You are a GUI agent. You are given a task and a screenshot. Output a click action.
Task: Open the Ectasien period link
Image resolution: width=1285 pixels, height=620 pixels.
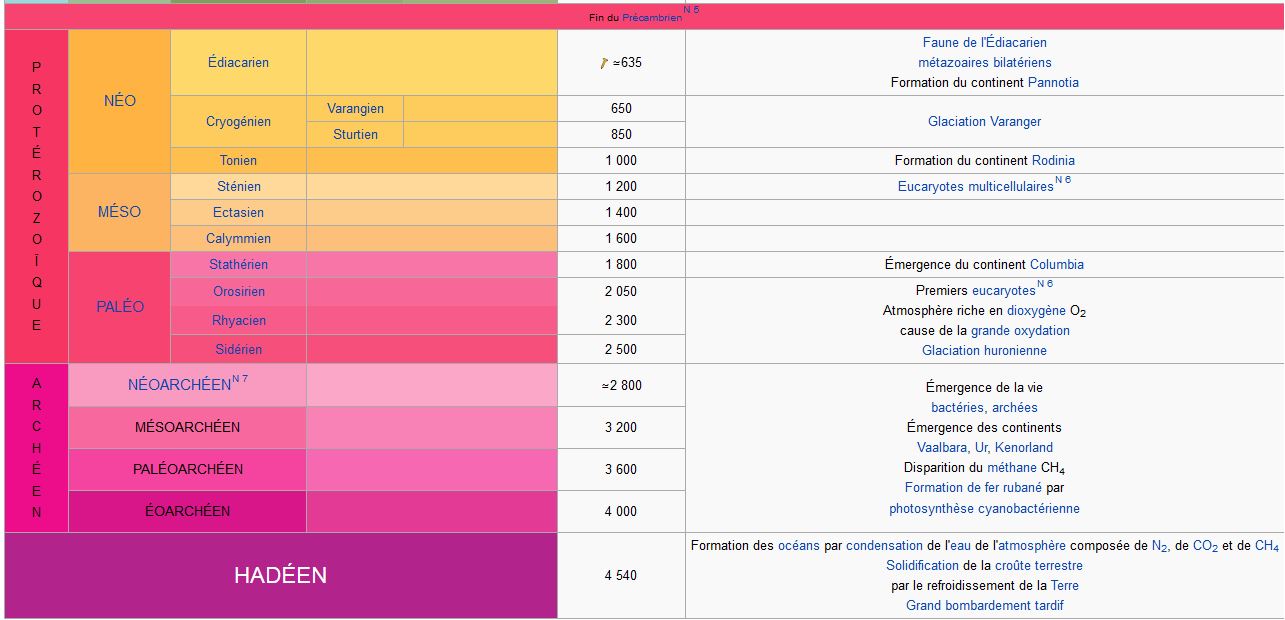[x=239, y=212]
